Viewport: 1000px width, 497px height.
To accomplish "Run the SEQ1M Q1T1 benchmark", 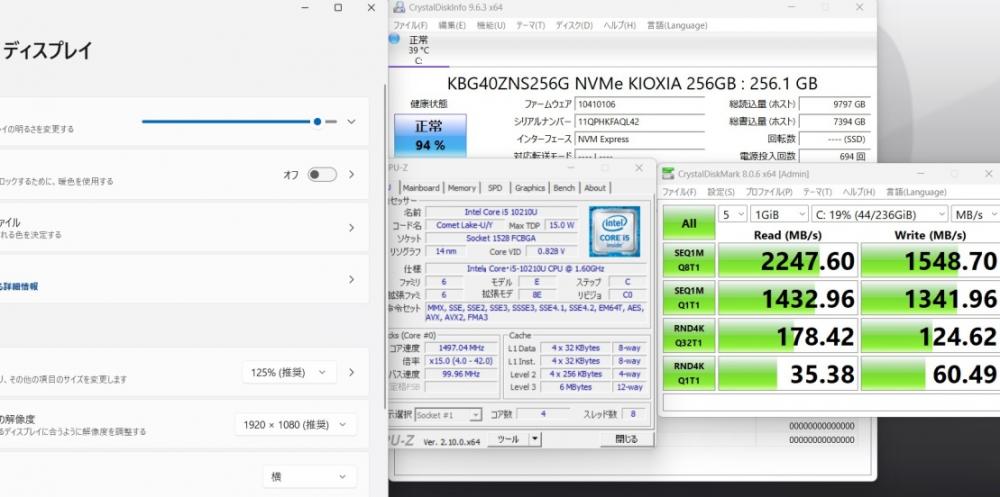I will tap(689, 298).
